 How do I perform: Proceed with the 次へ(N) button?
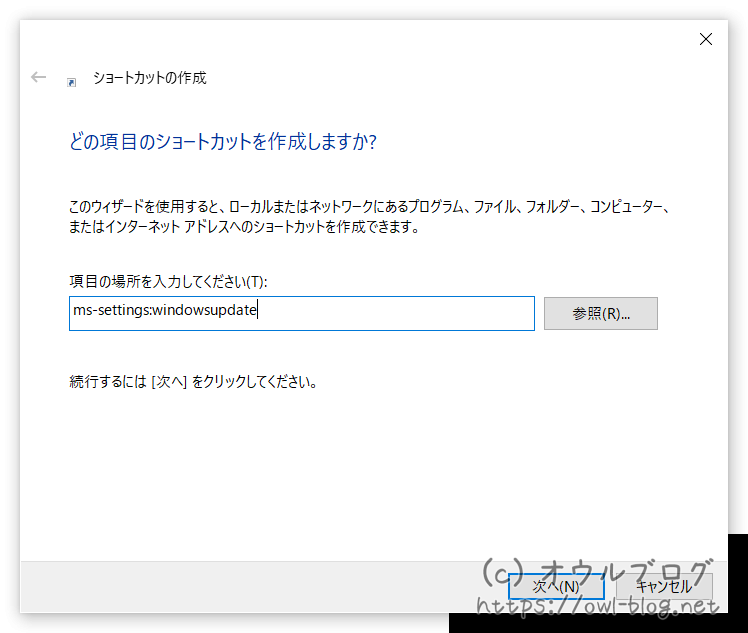tap(555, 586)
